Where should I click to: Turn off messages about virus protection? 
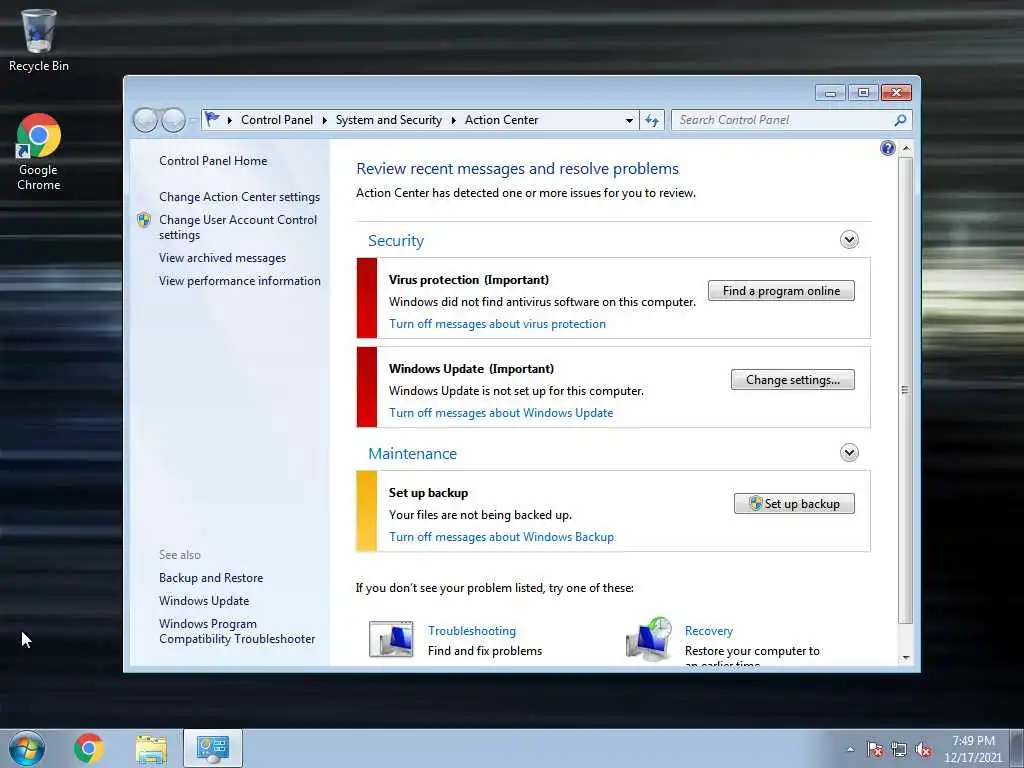coord(498,324)
